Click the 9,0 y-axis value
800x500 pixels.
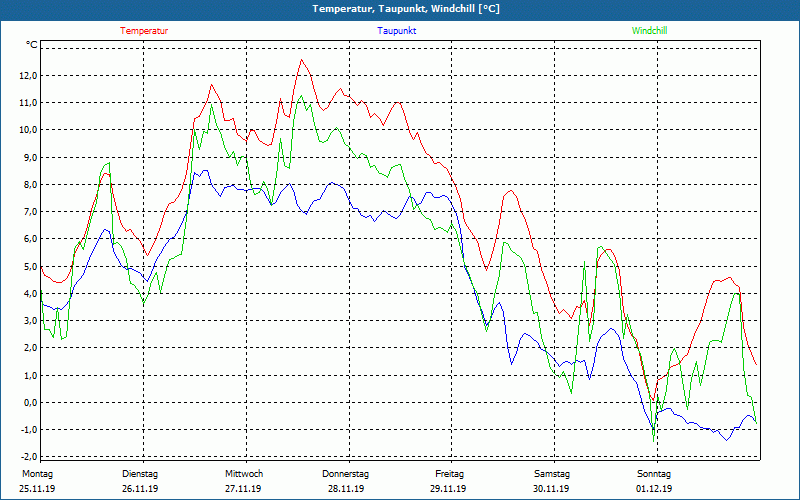[31, 157]
